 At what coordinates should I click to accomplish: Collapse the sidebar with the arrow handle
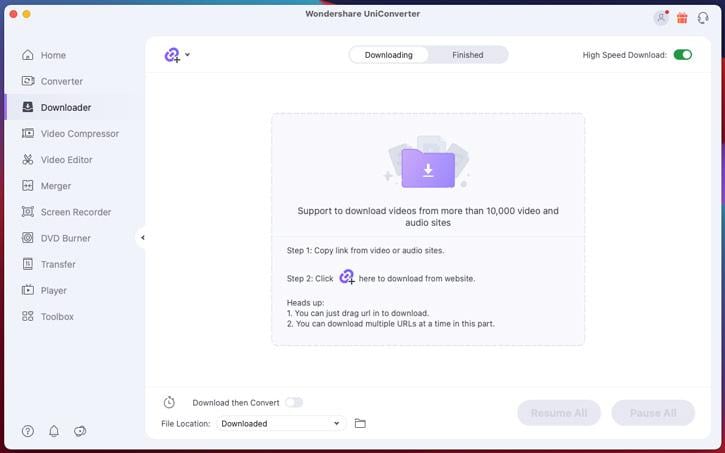pos(142,238)
